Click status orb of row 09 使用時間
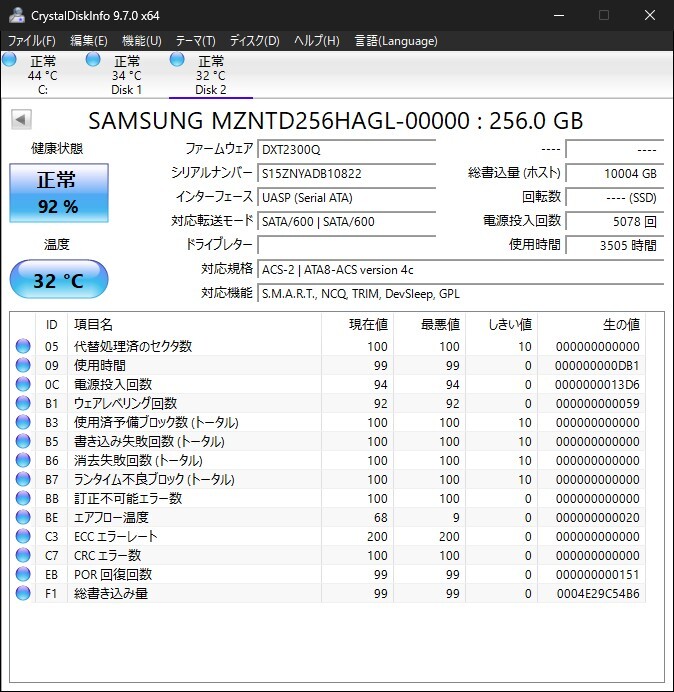674x692 pixels. coord(23,365)
